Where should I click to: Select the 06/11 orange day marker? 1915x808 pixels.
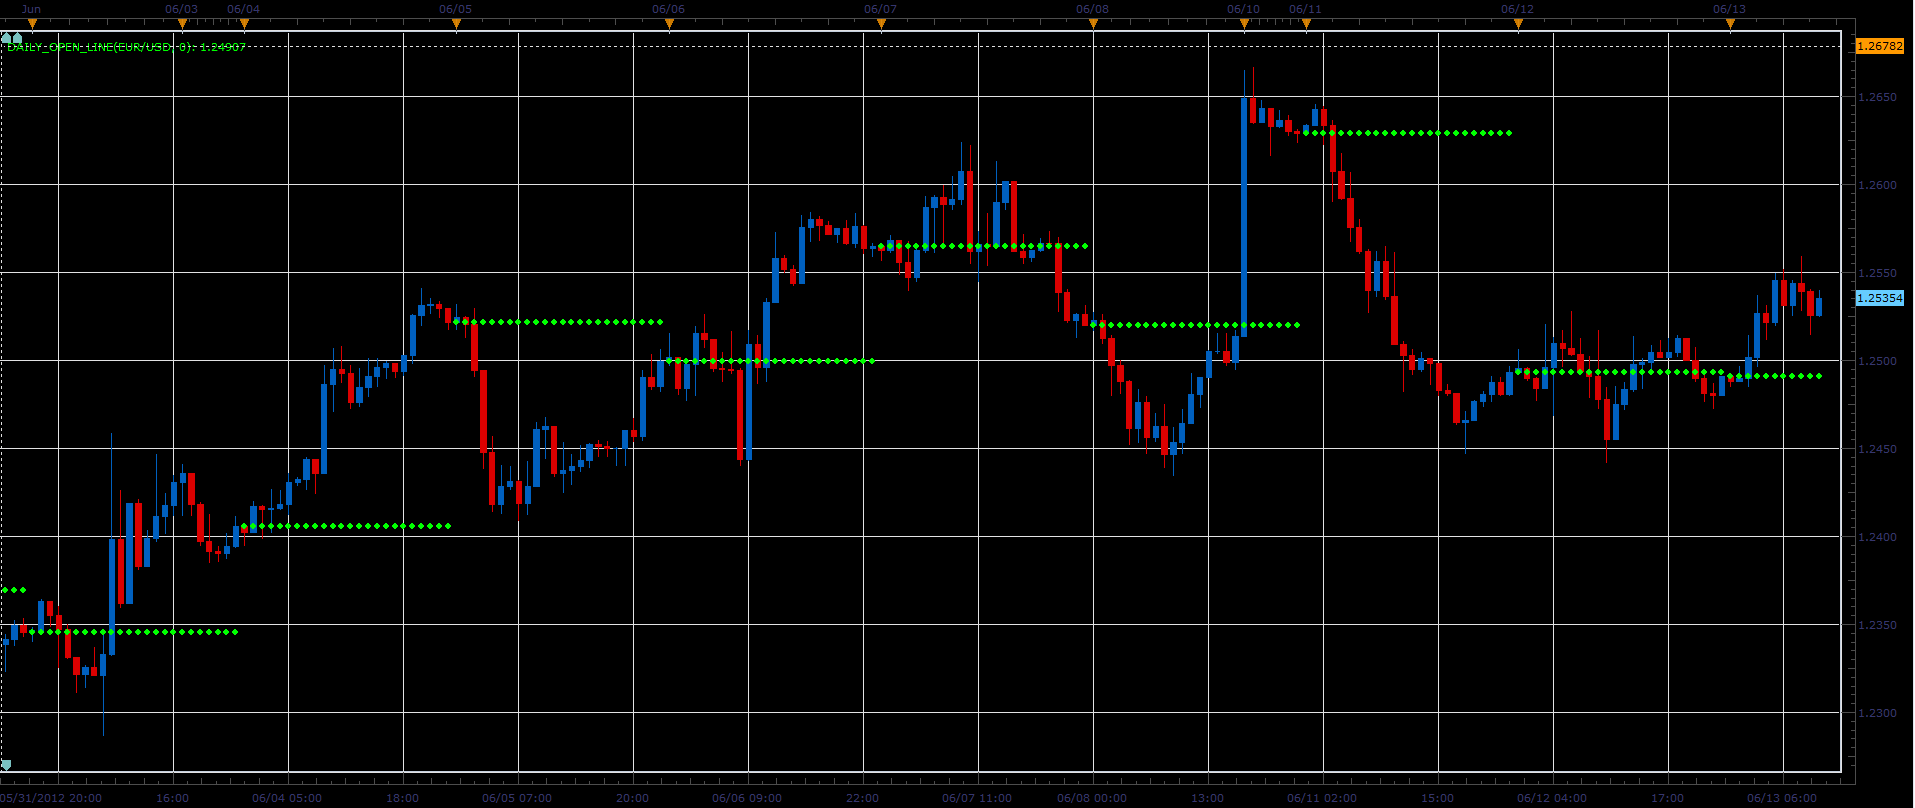point(1306,24)
